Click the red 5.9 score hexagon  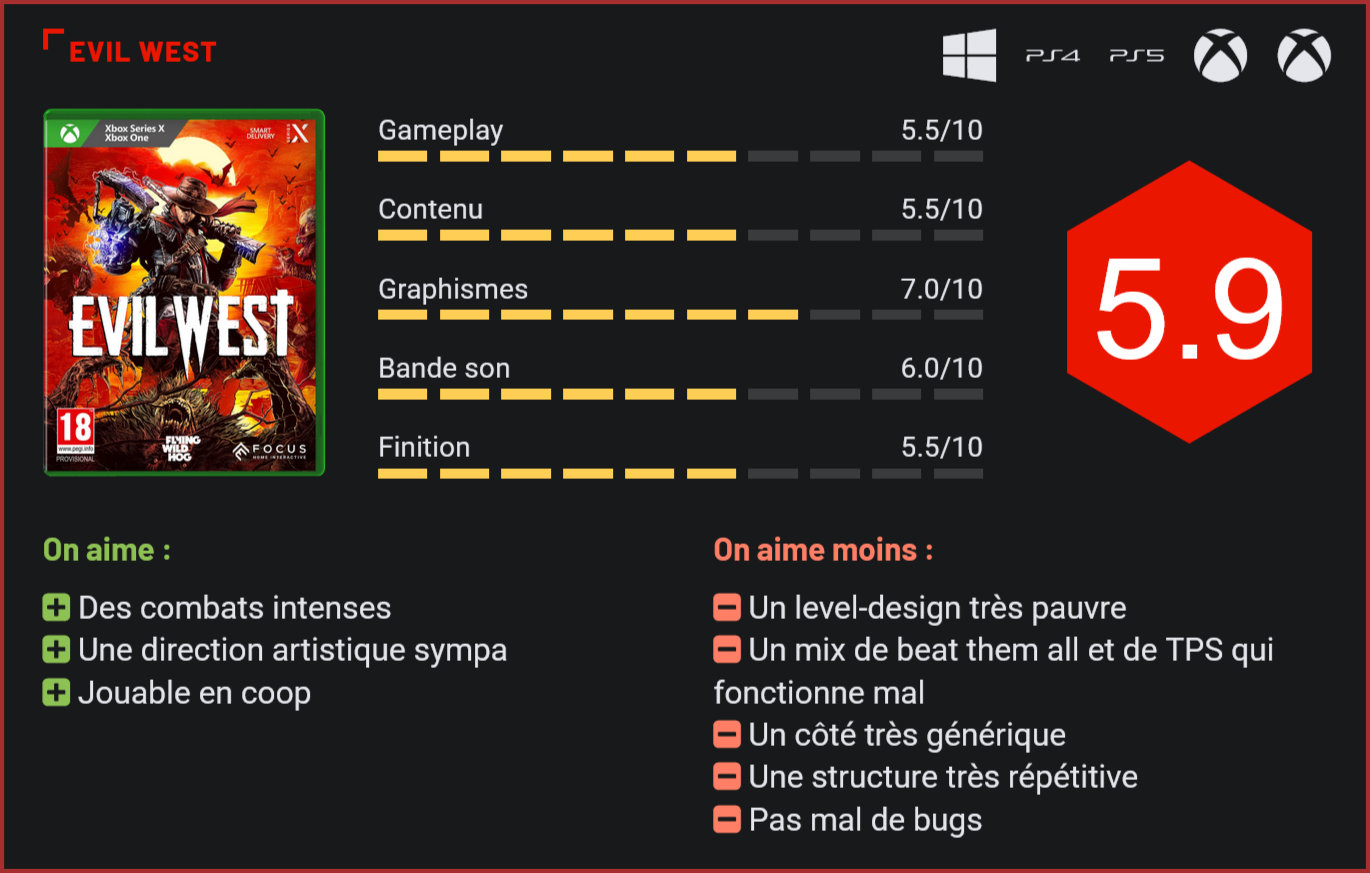[x=1189, y=302]
